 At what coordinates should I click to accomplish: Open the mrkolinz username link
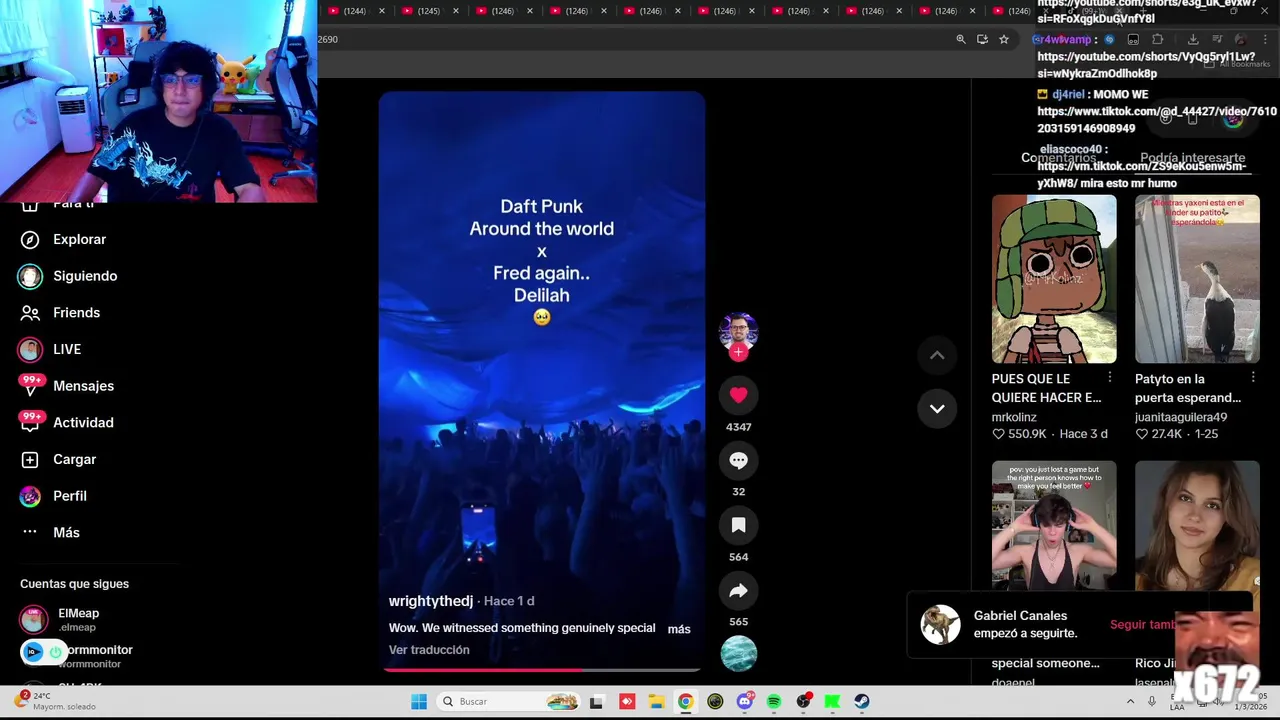1014,417
